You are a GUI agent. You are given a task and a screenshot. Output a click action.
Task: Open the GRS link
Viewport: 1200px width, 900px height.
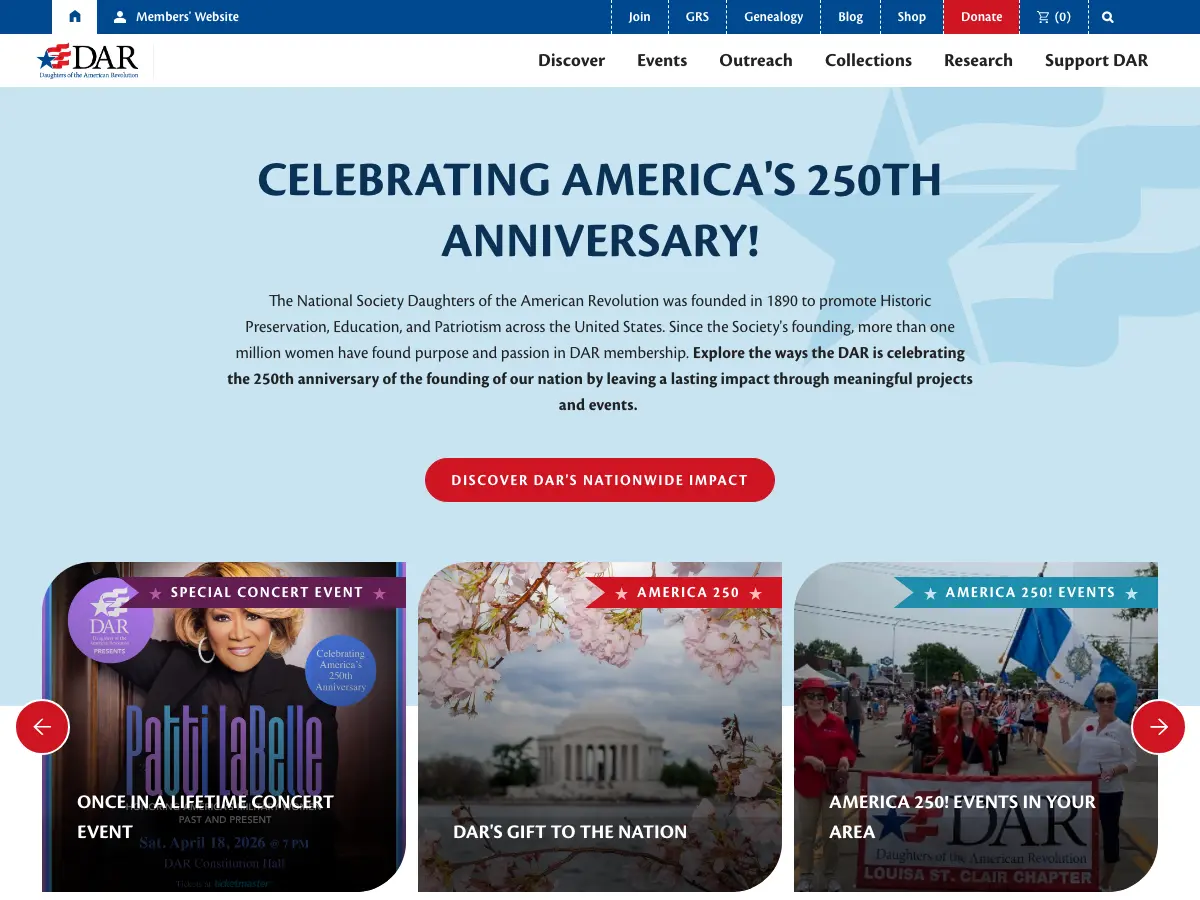point(697,17)
